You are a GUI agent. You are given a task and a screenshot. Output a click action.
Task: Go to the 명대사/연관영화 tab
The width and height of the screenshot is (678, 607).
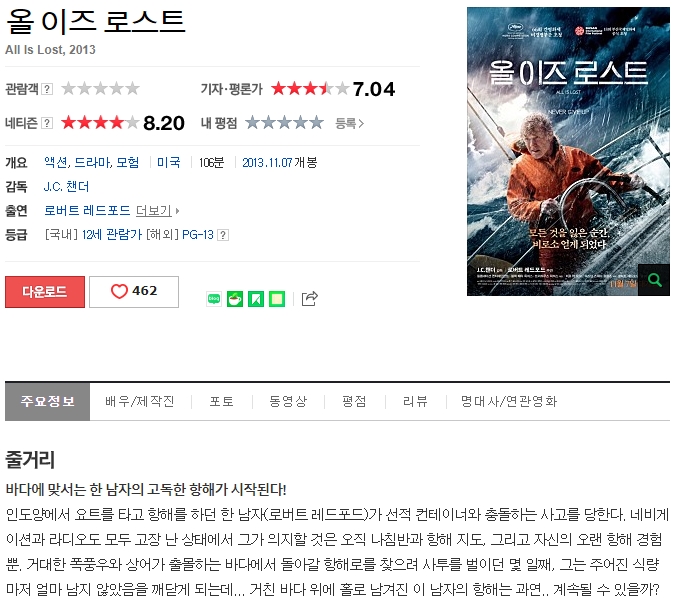pos(509,401)
